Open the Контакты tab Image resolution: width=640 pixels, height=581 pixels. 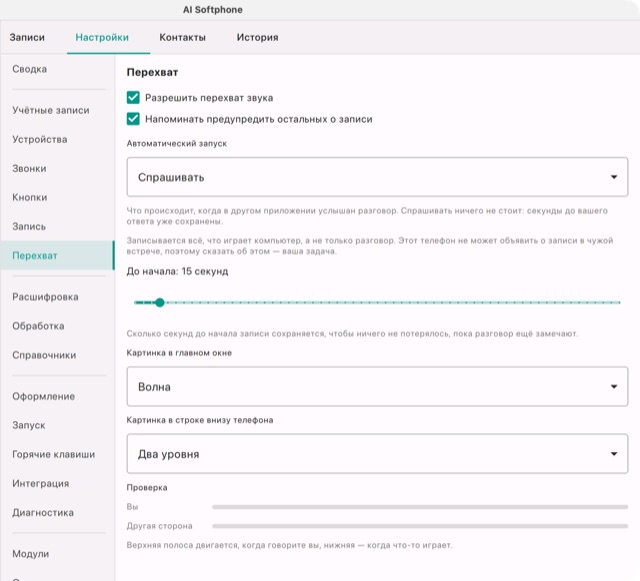[182, 37]
